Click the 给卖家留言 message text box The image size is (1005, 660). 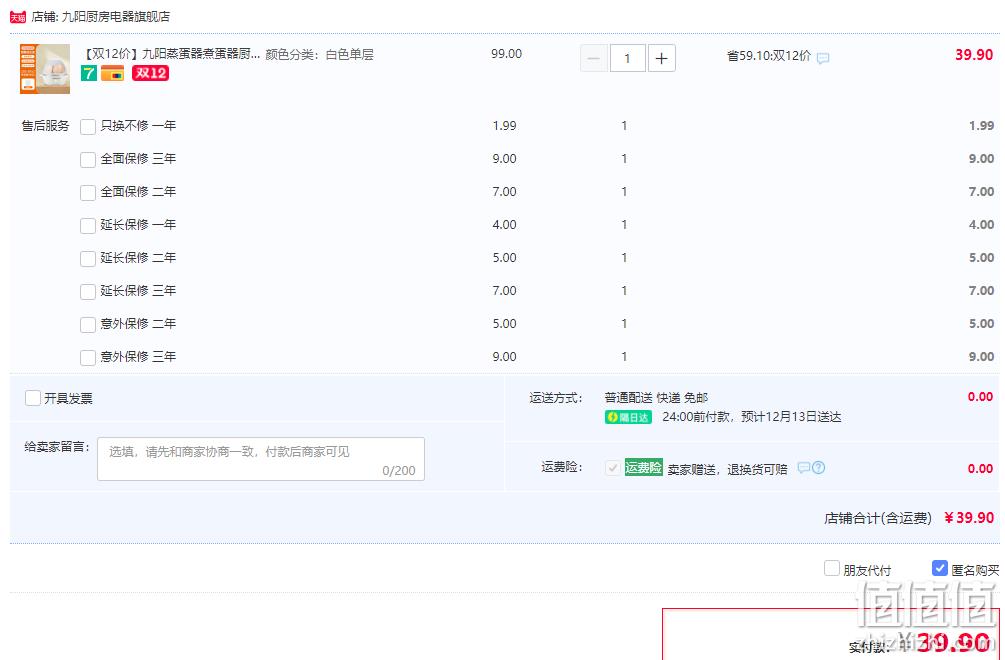pyautogui.click(x=261, y=459)
